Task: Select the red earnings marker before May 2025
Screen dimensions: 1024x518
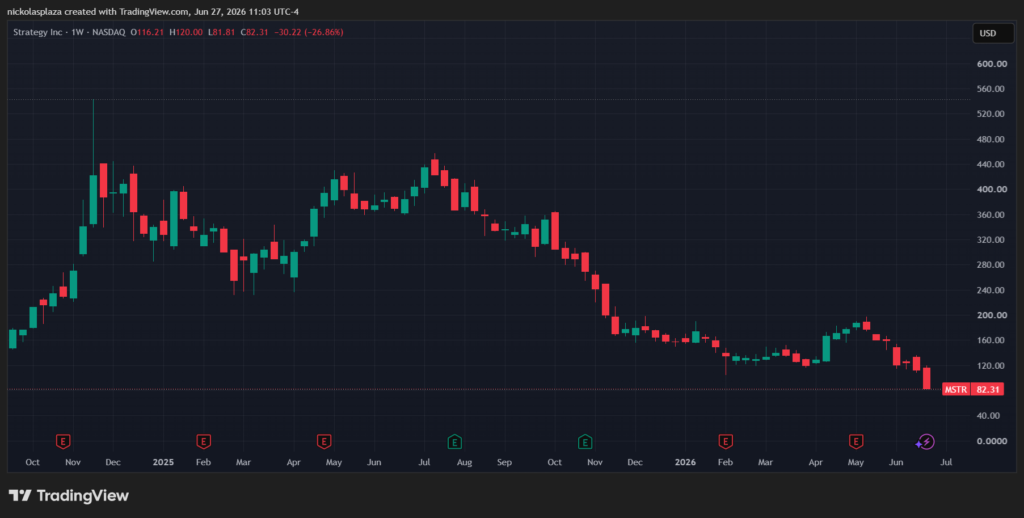Action: [x=324, y=442]
